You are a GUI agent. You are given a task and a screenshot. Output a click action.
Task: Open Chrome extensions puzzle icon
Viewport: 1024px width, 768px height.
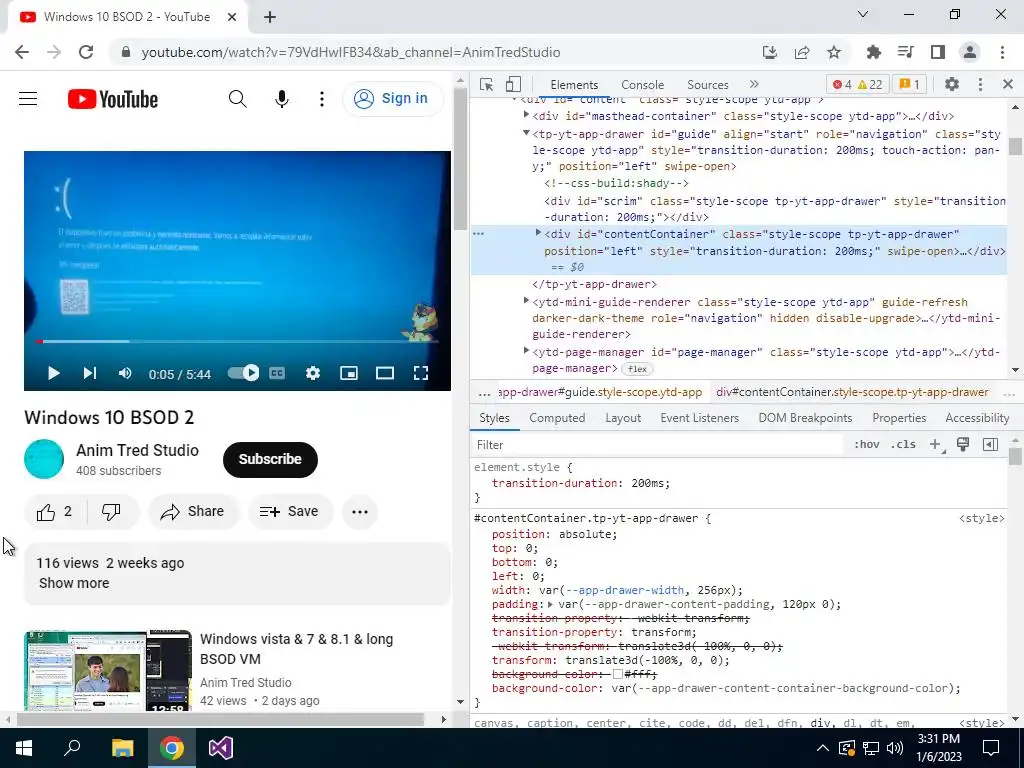(x=873, y=52)
